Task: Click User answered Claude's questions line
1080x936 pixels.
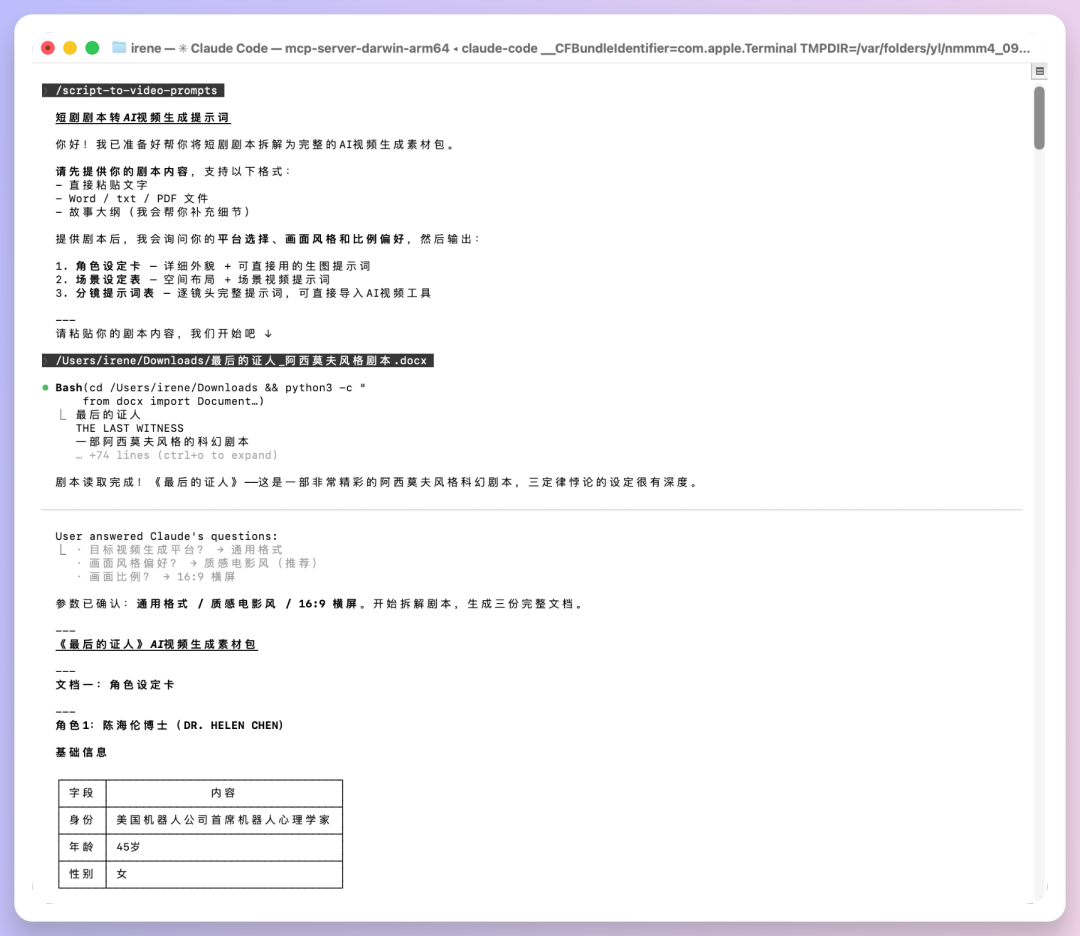Action: click(x=167, y=537)
